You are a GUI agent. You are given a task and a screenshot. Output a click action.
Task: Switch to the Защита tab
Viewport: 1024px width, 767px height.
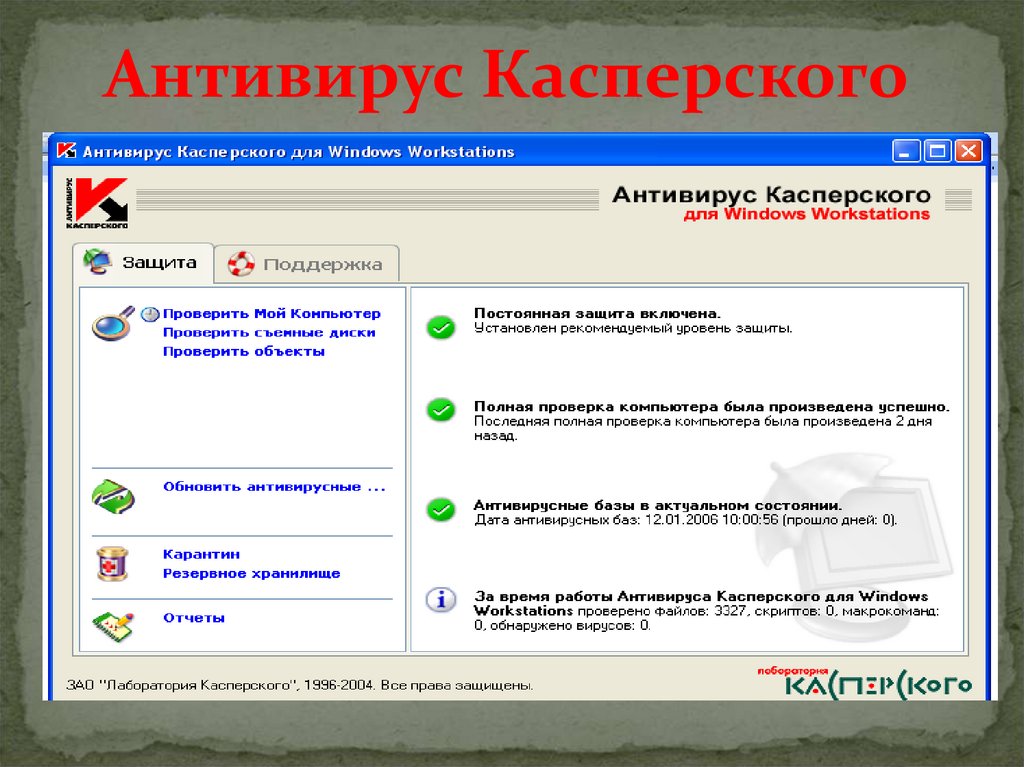click(143, 263)
